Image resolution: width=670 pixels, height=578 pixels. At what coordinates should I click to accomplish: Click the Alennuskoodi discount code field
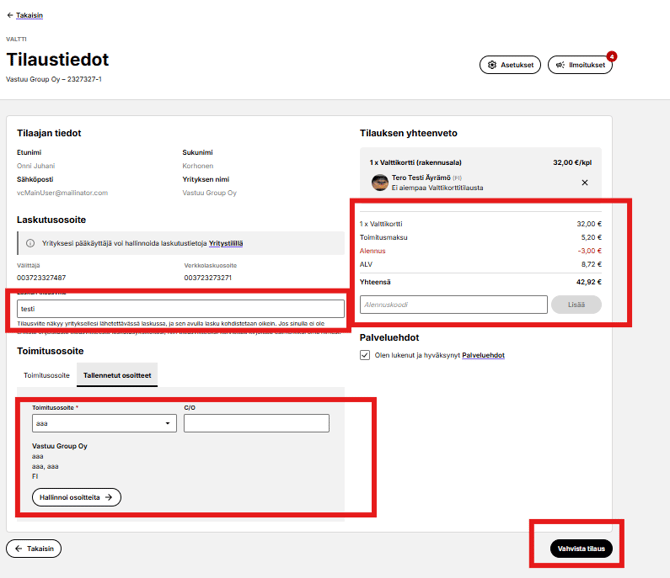(453, 305)
